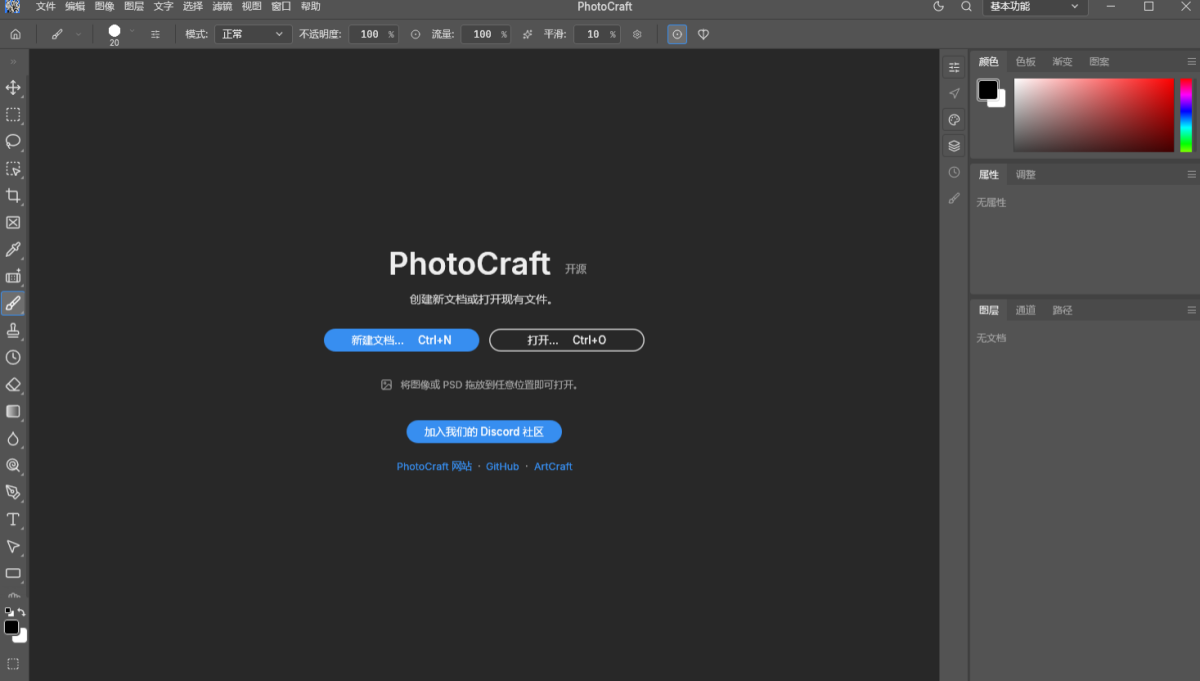The image size is (1200, 681).
Task: Select the Brush tool in left toolbar
Action: coord(13,303)
